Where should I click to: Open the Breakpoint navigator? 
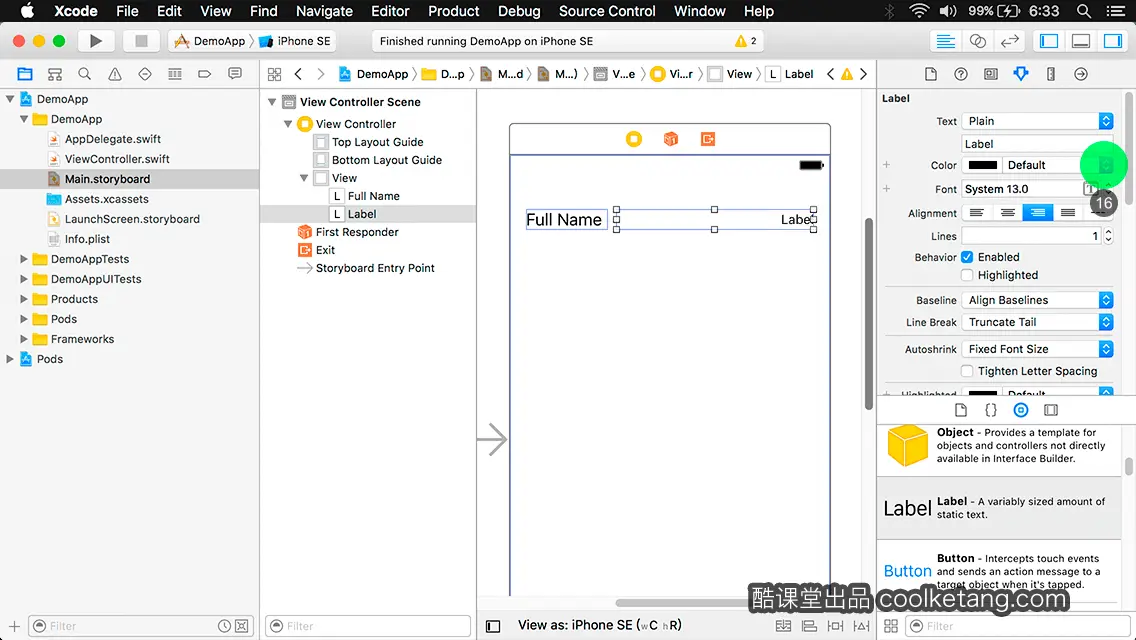(204, 74)
